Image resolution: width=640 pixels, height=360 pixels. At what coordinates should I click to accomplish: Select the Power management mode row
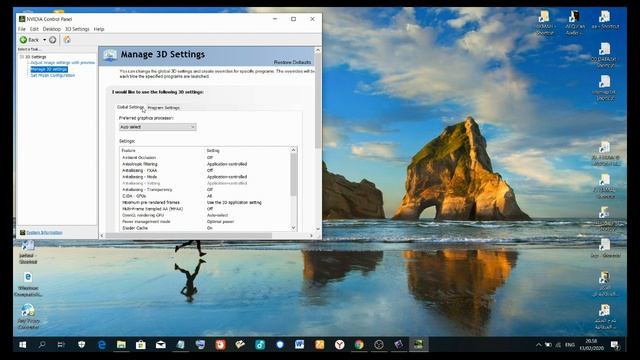tap(205, 222)
